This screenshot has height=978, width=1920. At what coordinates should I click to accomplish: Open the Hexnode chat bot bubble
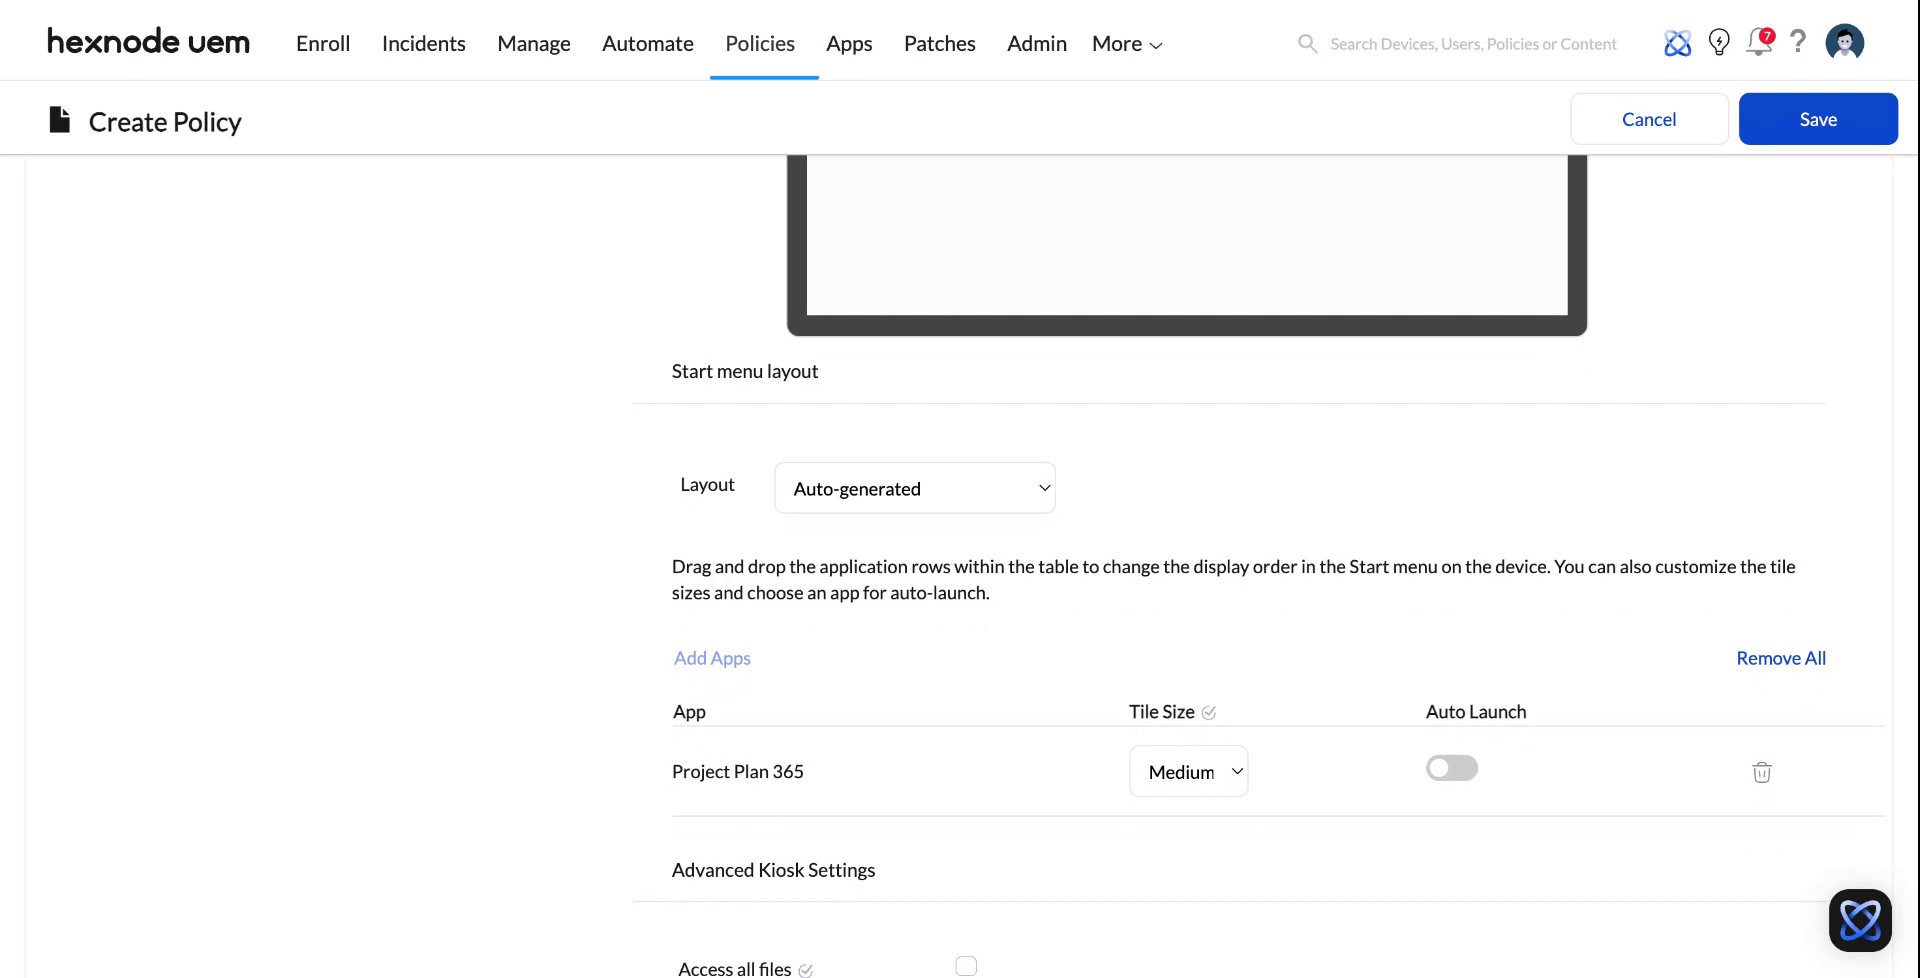click(x=1861, y=919)
